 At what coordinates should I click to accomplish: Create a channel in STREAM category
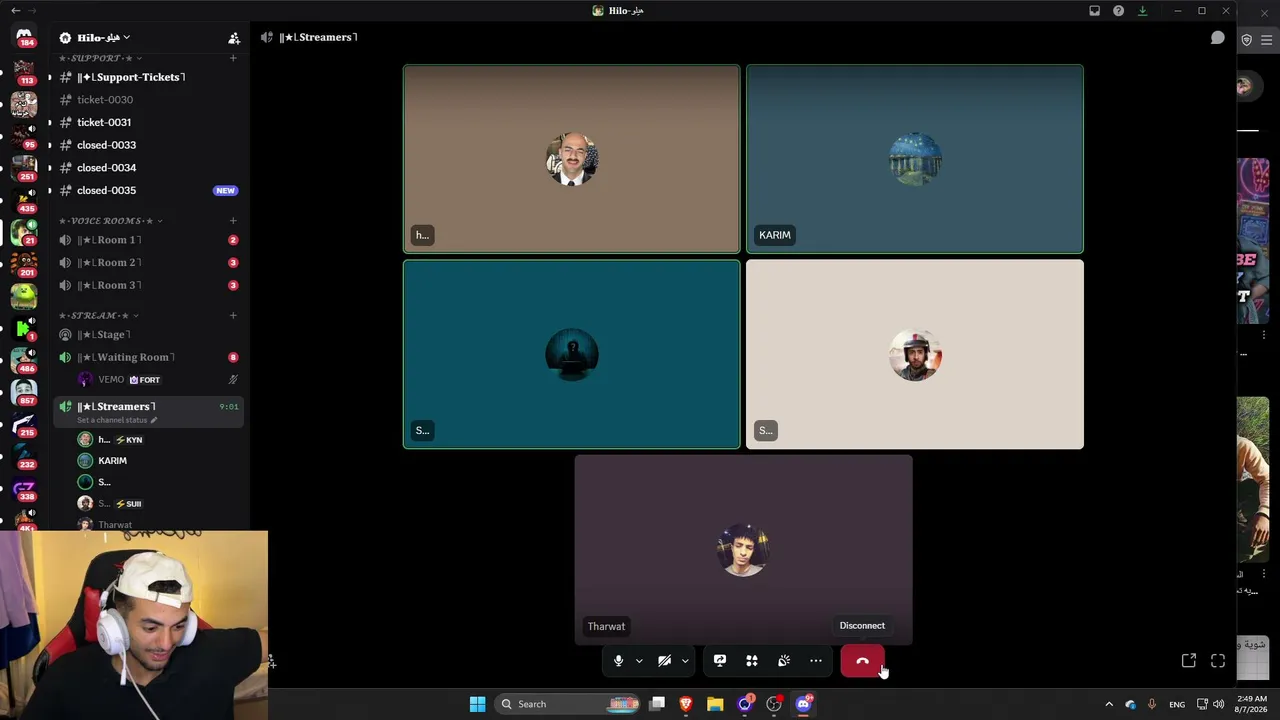[x=233, y=316]
